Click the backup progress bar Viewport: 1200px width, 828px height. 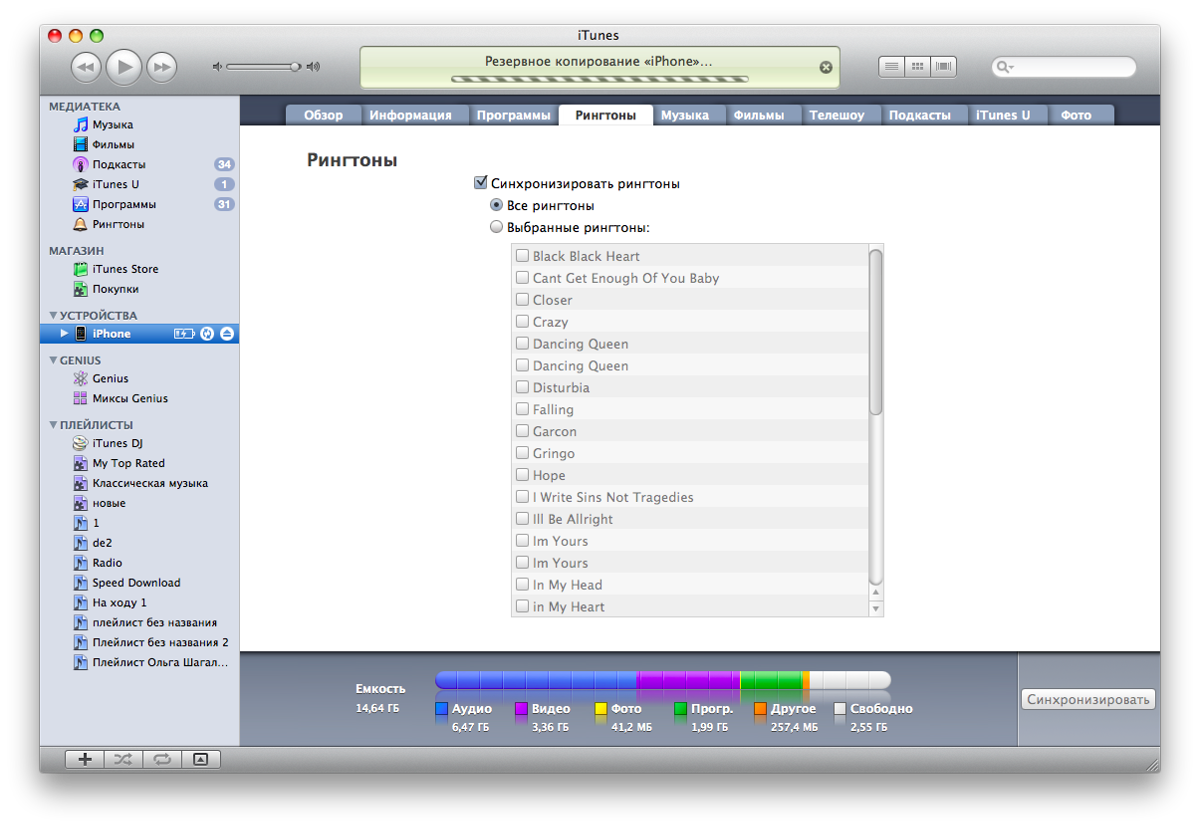click(599, 78)
